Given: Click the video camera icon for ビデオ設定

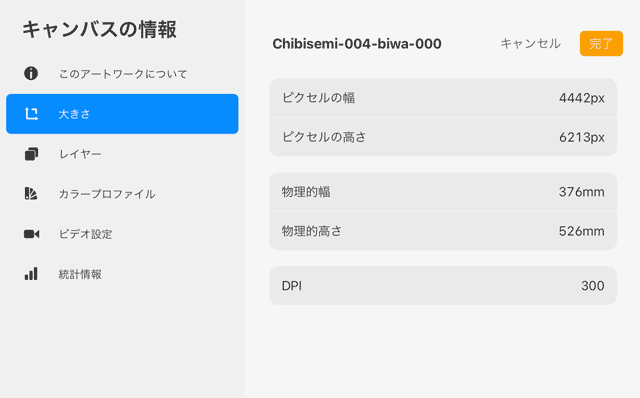Looking at the screenshot, I should pos(31,234).
